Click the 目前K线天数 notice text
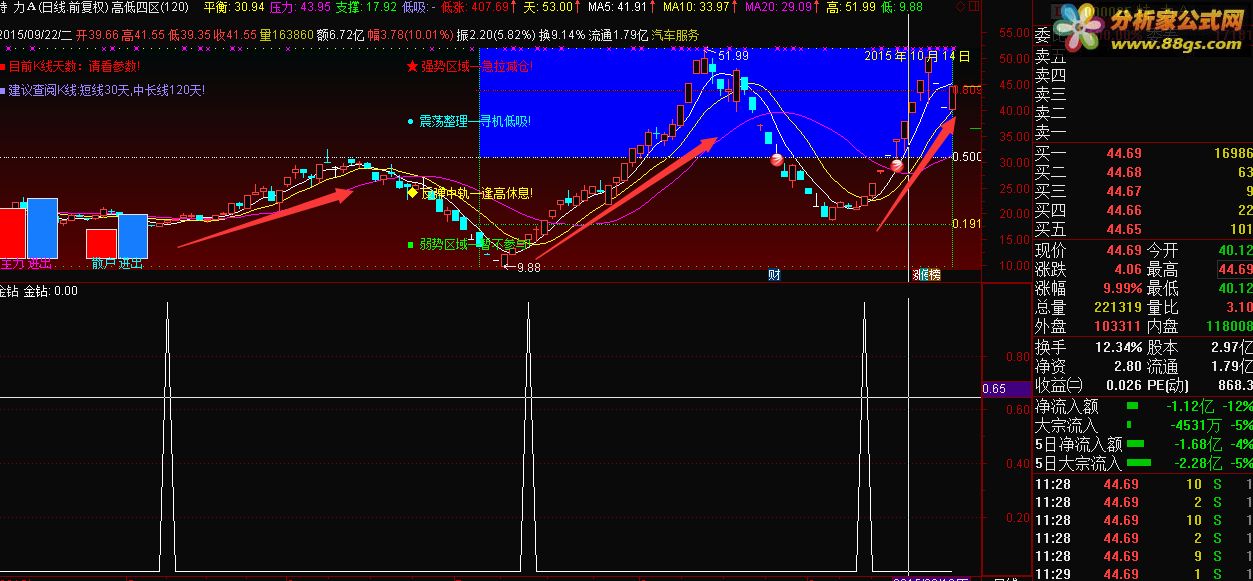 [x=75, y=66]
